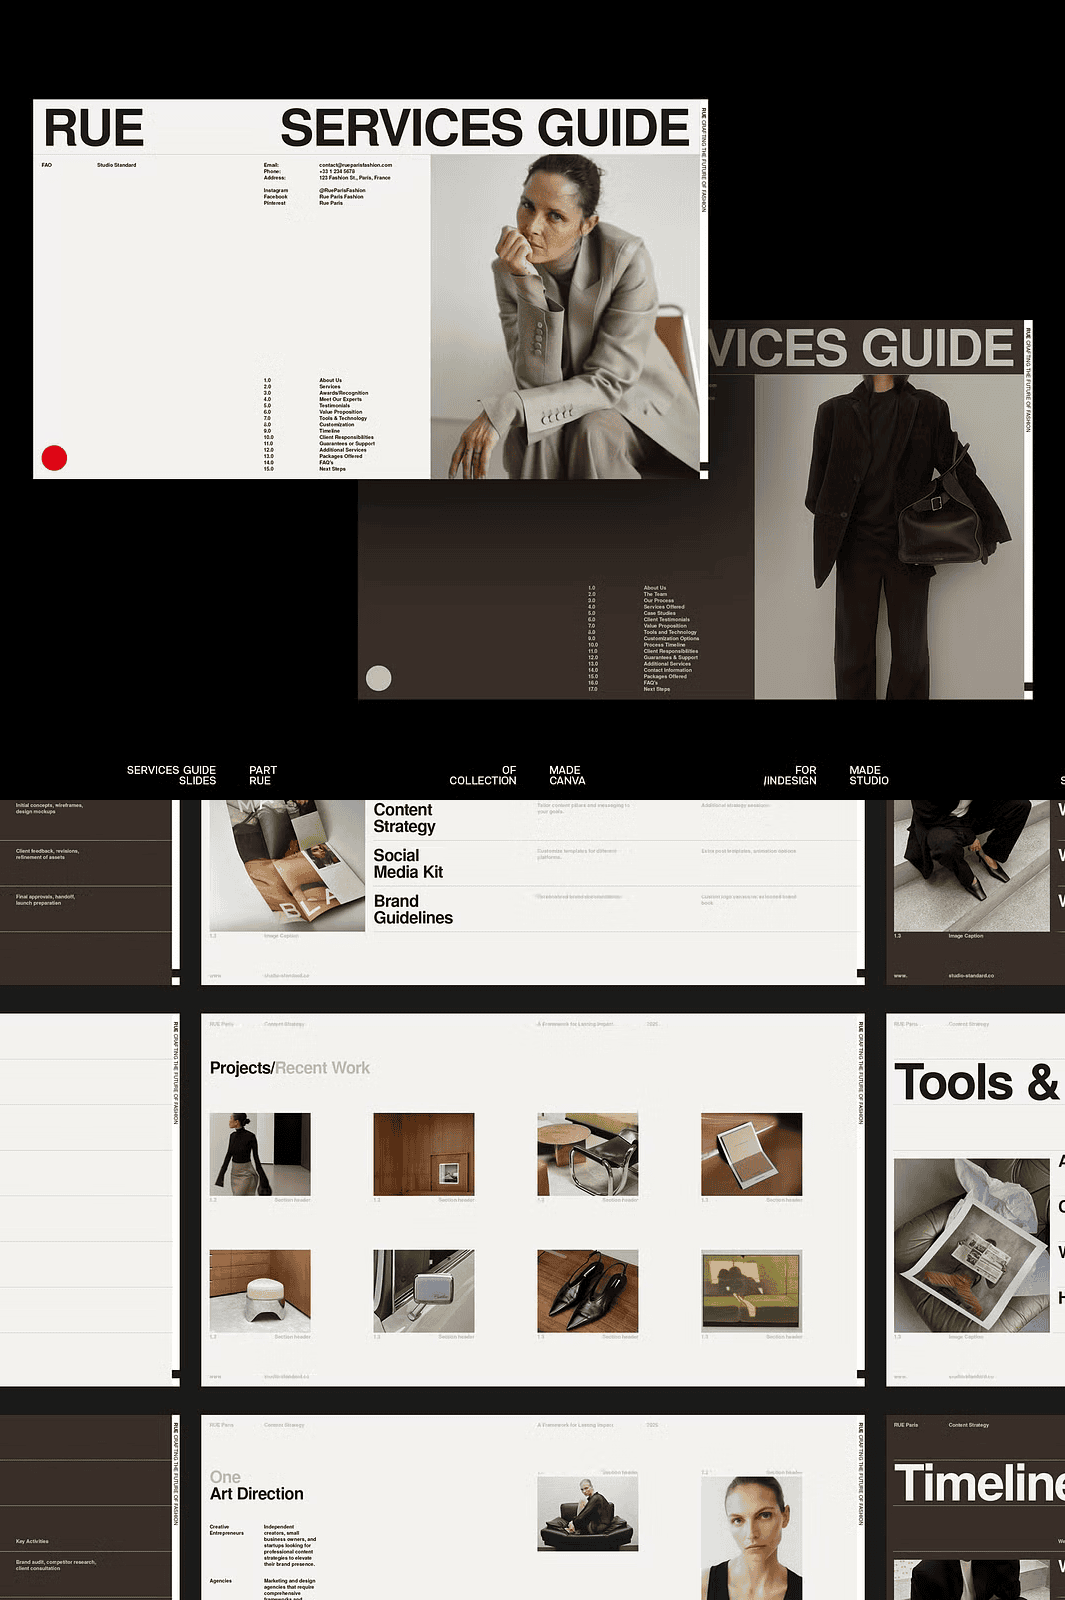Open the car side mirror project thumbnail
This screenshot has height=1600, width=1065.
[x=423, y=1290]
